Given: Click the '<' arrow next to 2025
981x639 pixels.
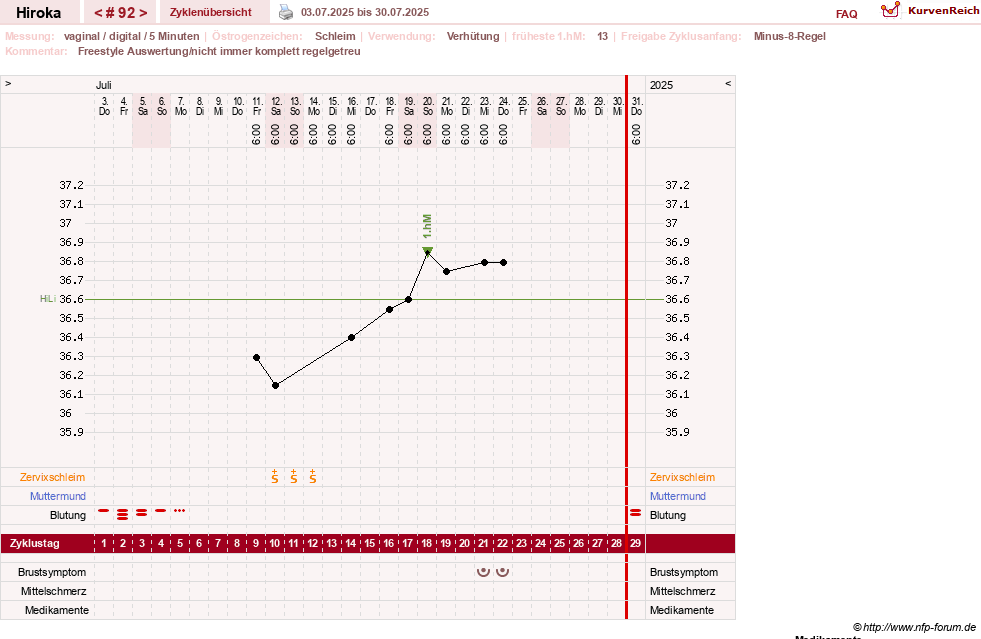Looking at the screenshot, I should click(x=728, y=83).
